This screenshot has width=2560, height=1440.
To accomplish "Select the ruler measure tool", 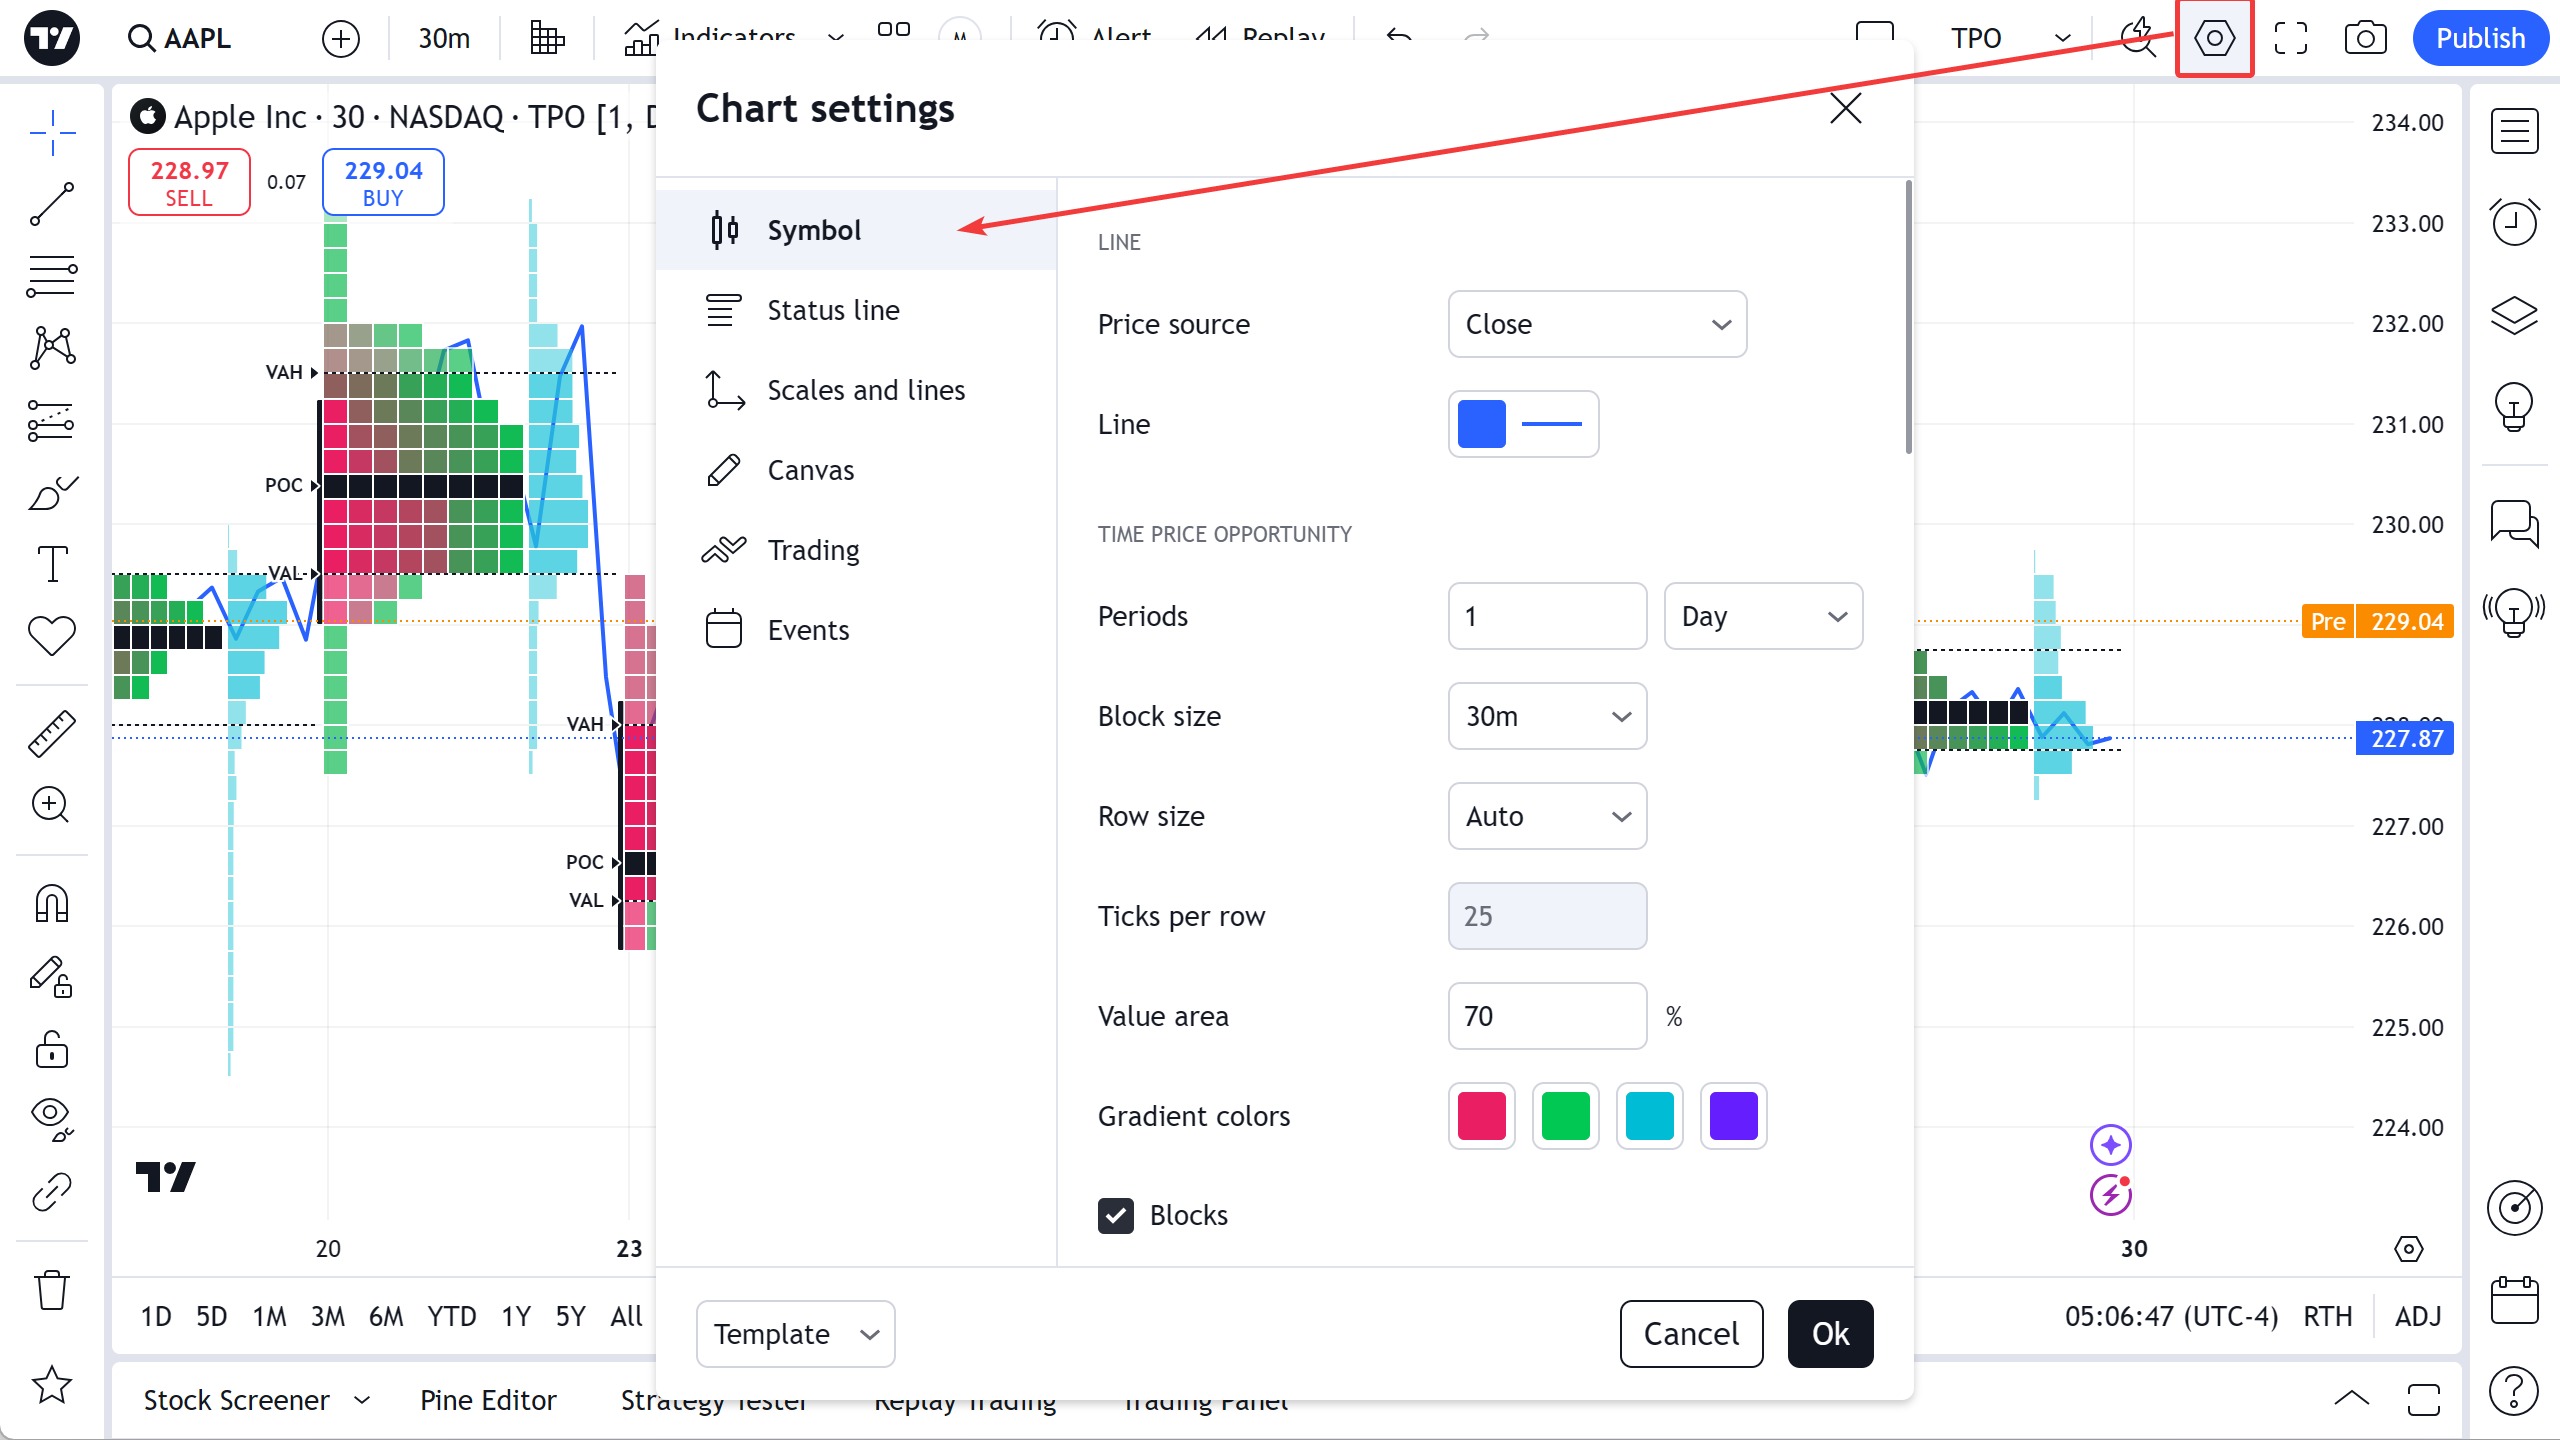I will [x=52, y=733].
